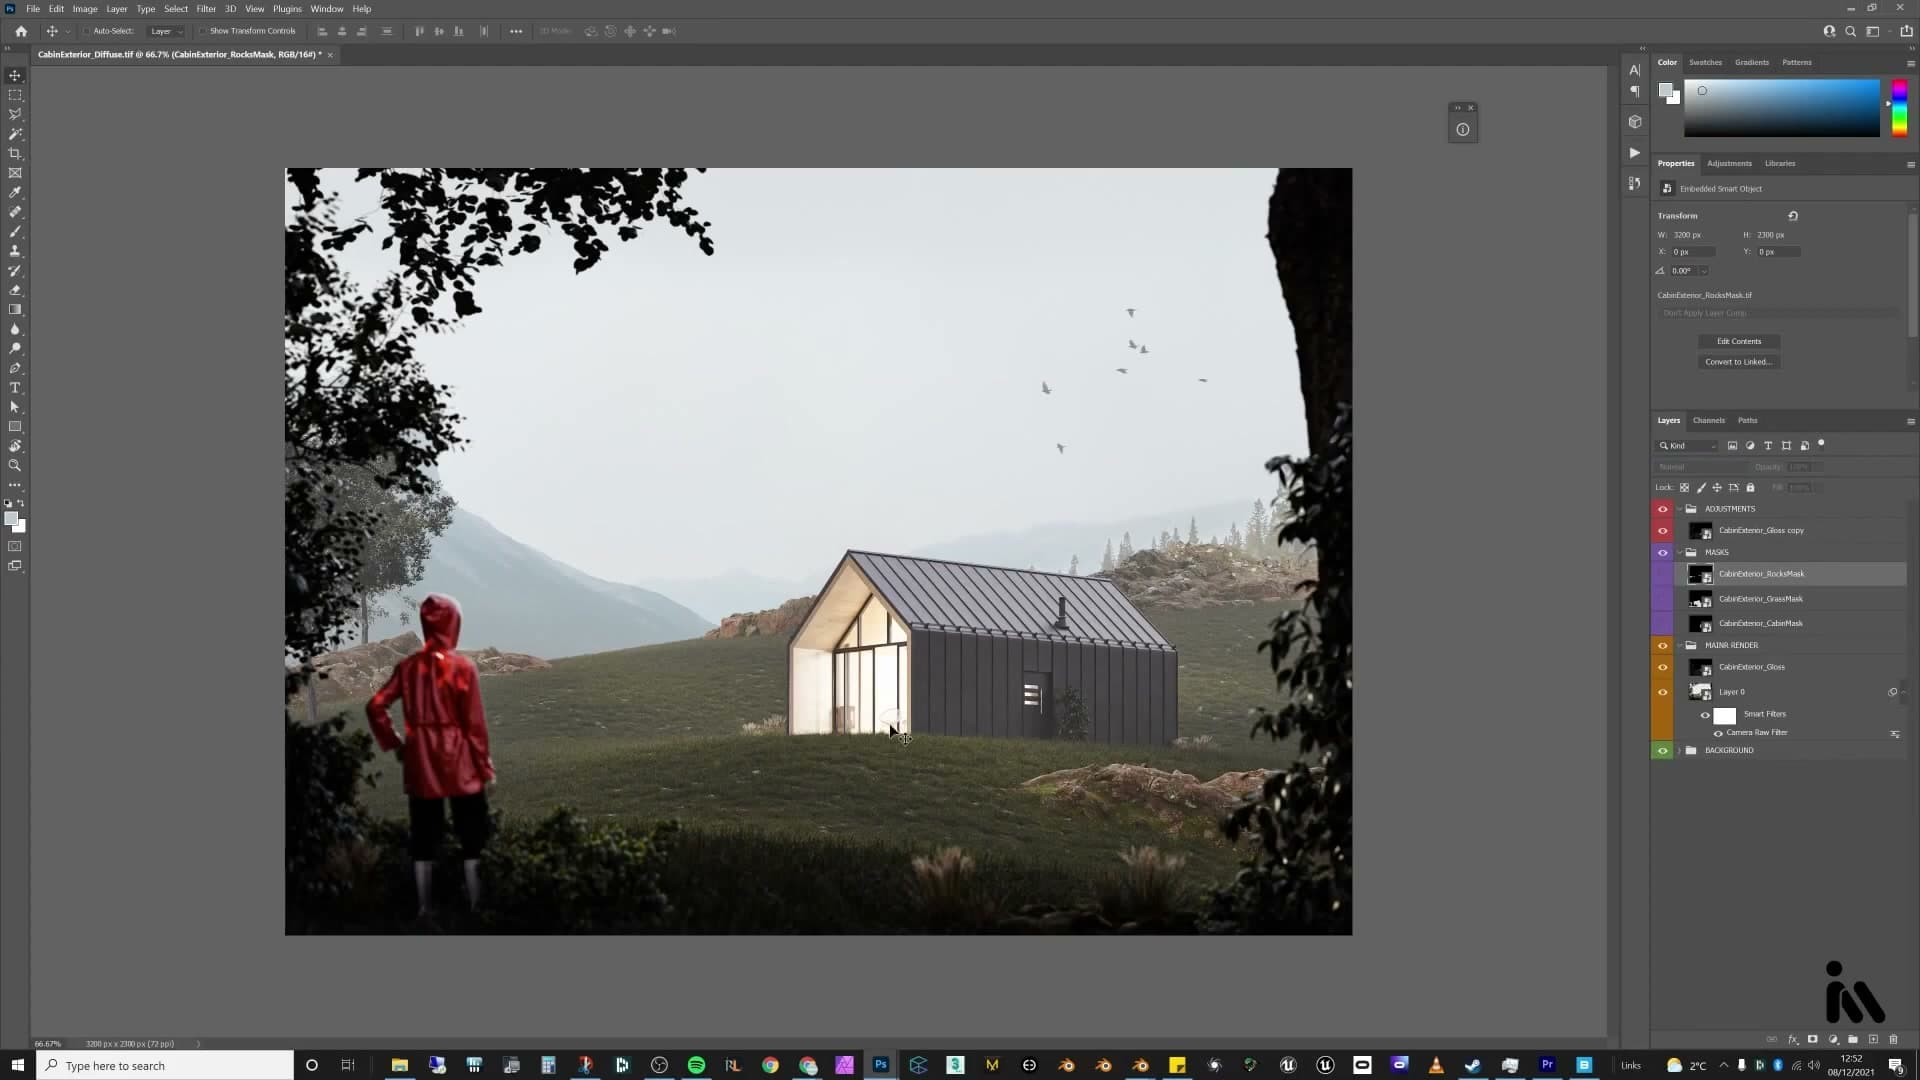Screen dimensions: 1920x1080
Task: Click the Edit Contents button
Action: (1739, 342)
